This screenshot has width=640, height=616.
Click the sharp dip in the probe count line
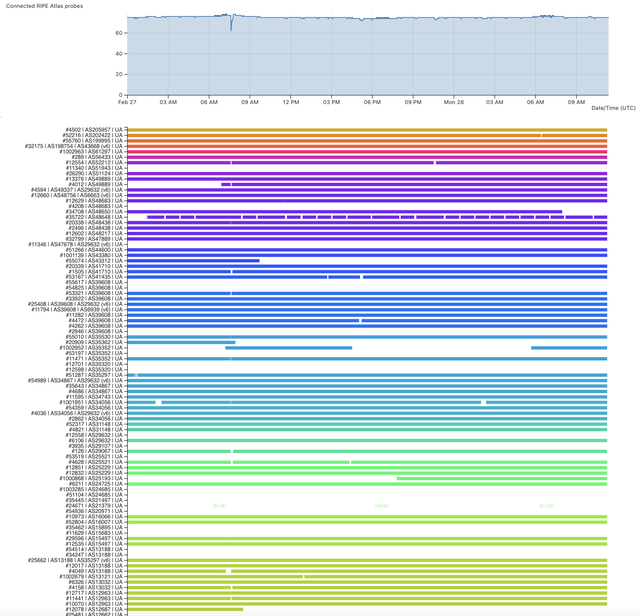coord(231,25)
